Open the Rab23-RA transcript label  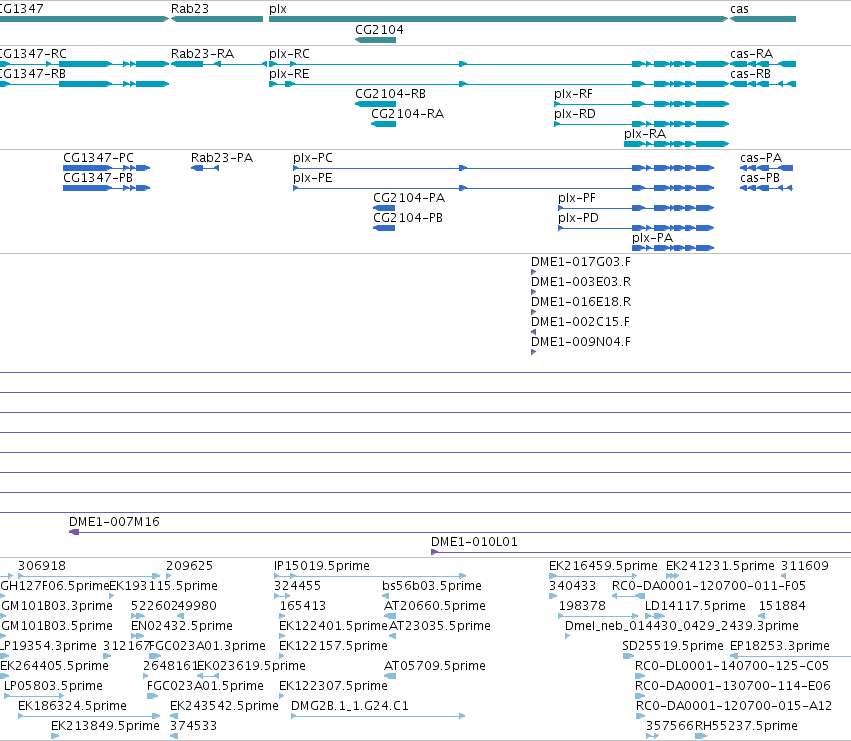tap(202, 54)
